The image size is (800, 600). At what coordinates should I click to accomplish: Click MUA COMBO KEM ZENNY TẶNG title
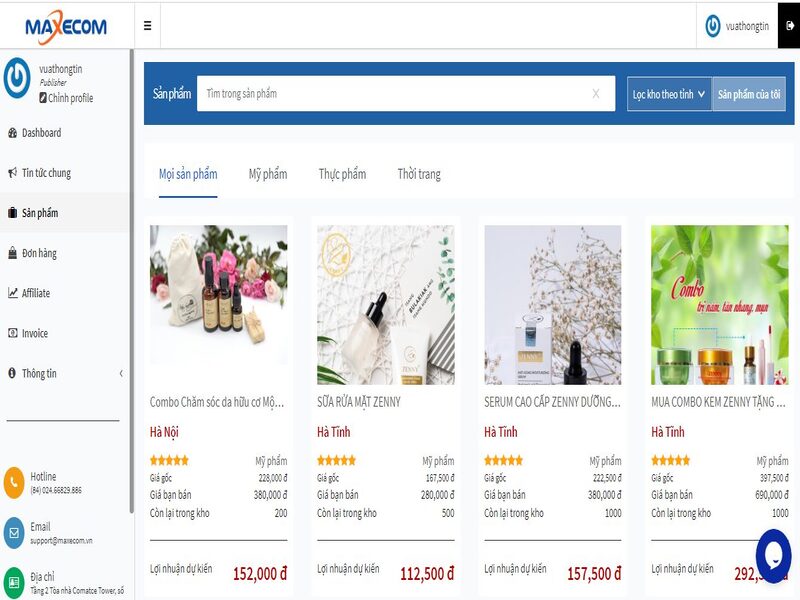718,403
